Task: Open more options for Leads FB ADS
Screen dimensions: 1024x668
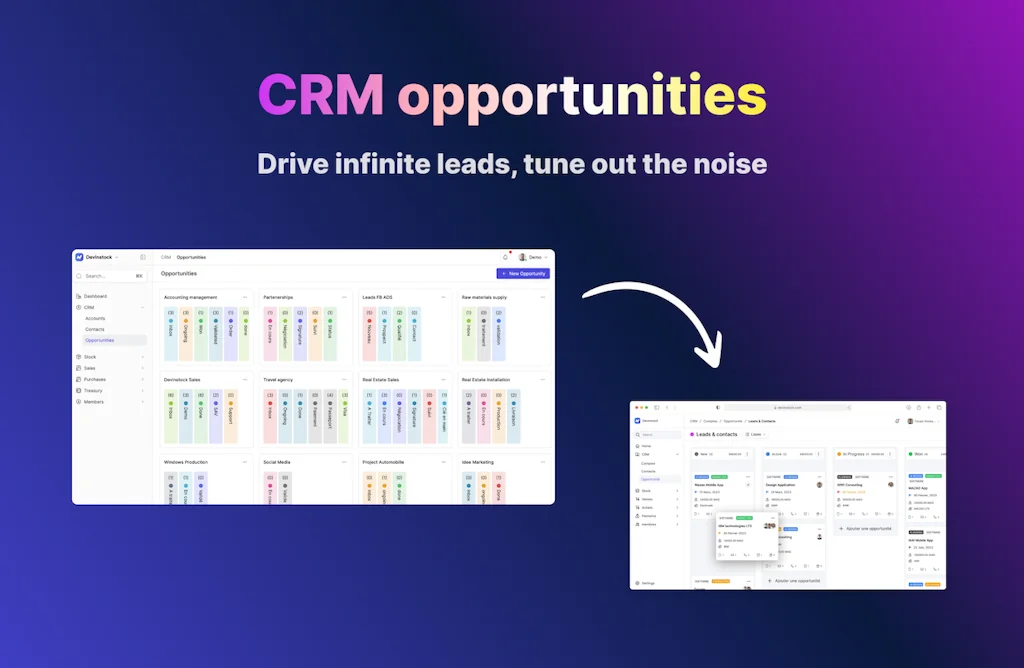Action: pos(444,297)
